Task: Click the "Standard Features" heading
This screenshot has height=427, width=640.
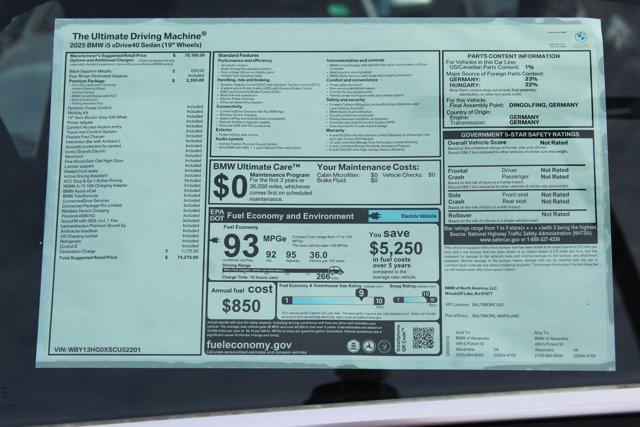Action: coord(238,55)
